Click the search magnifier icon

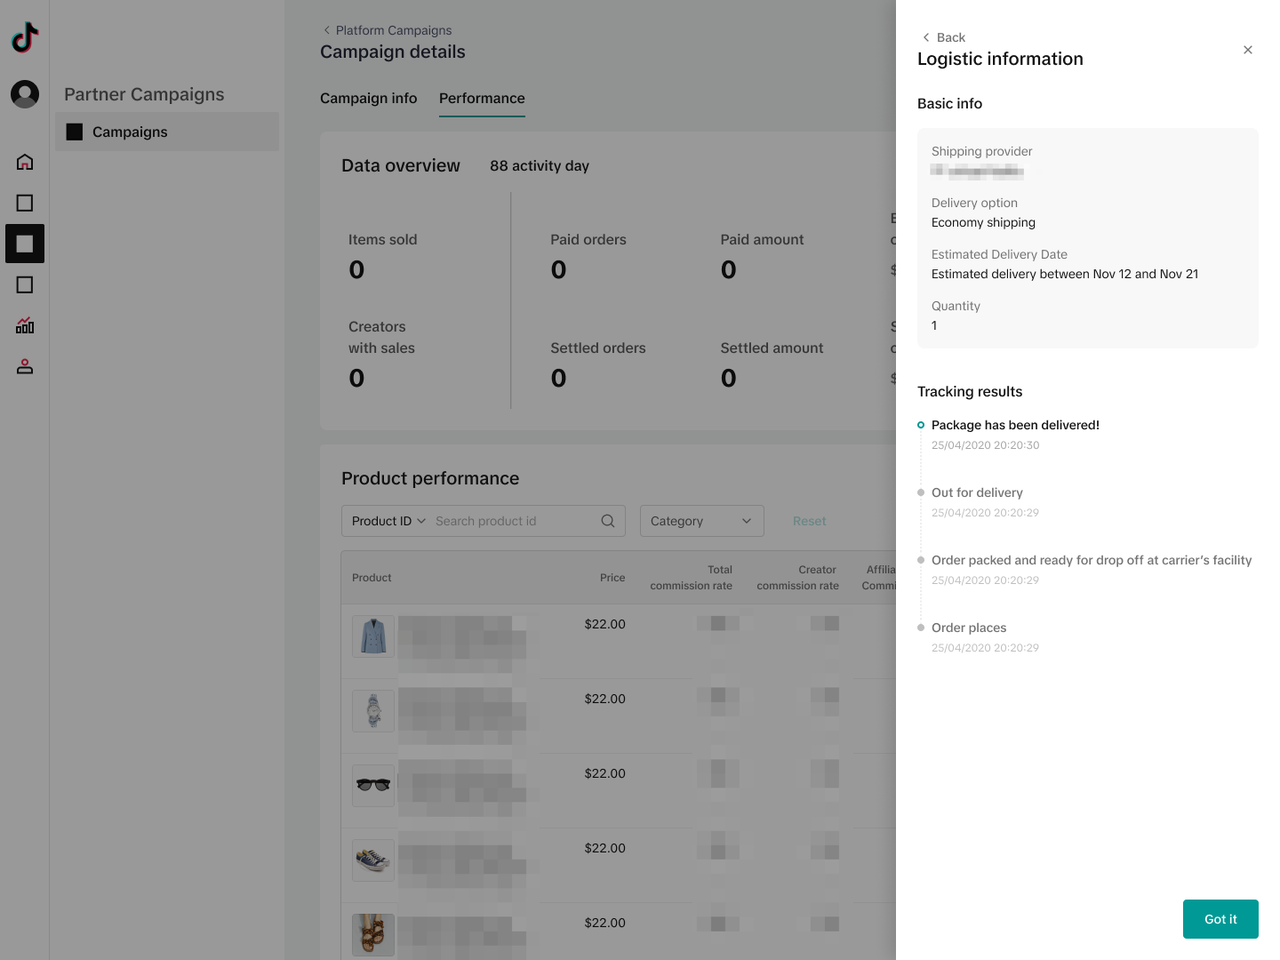[607, 521]
